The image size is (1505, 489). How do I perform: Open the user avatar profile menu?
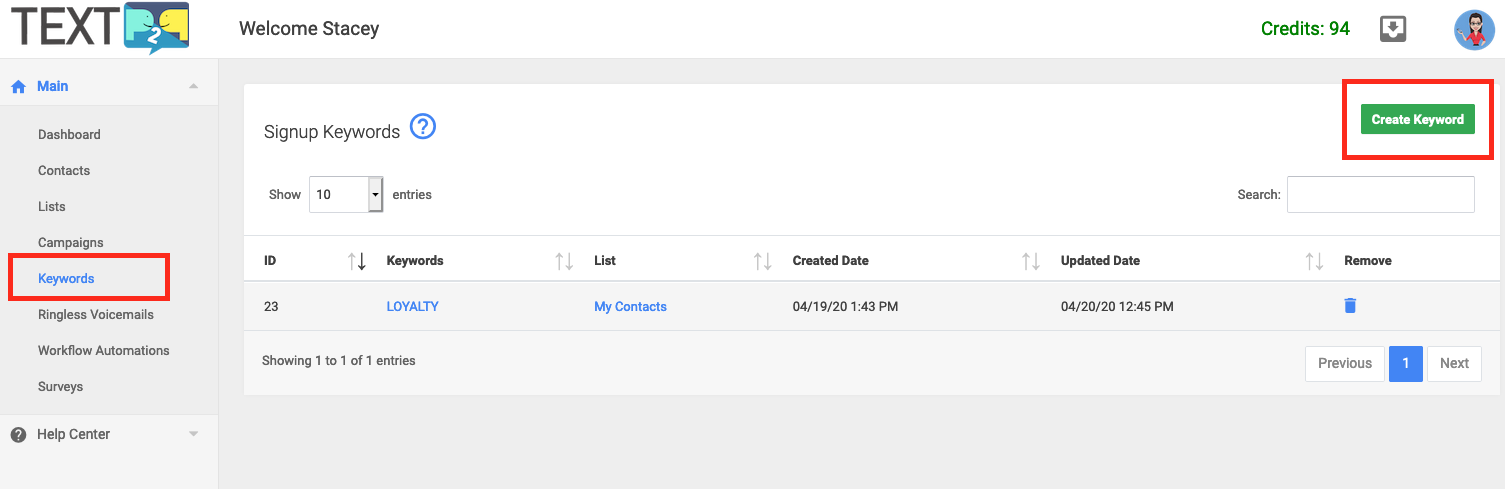point(1474,30)
